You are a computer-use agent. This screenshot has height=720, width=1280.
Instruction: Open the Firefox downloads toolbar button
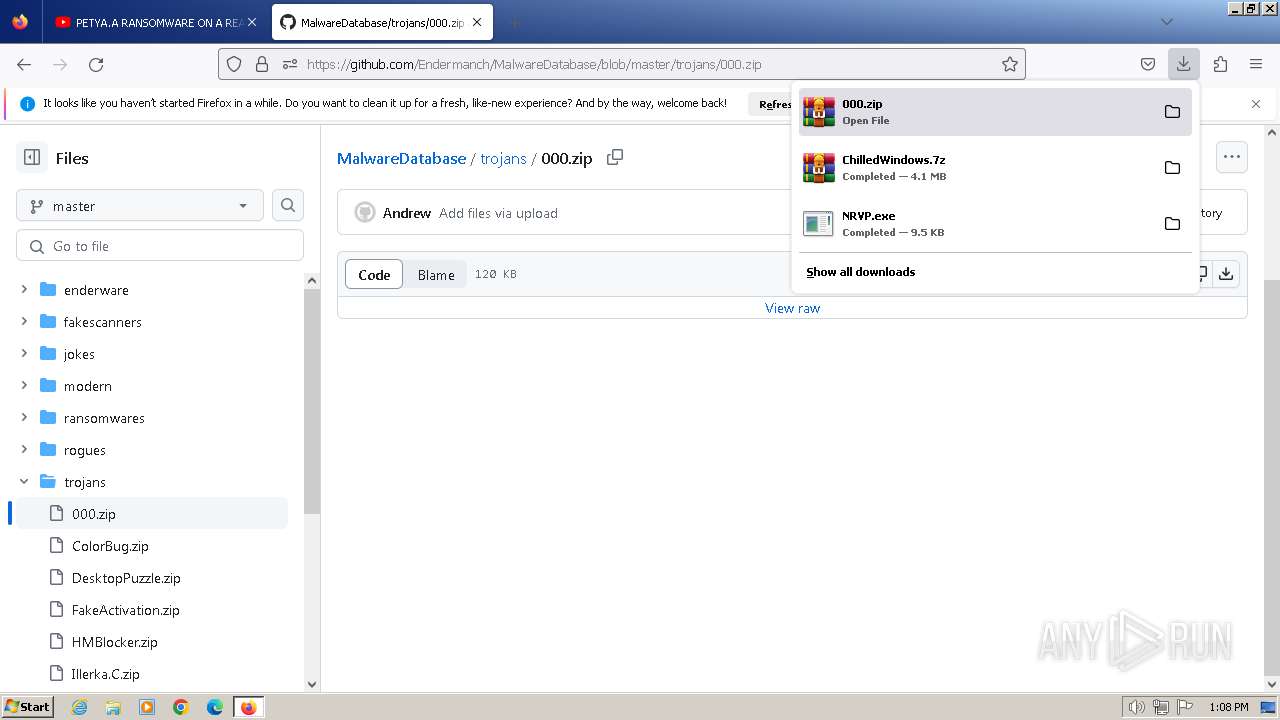click(x=1183, y=64)
